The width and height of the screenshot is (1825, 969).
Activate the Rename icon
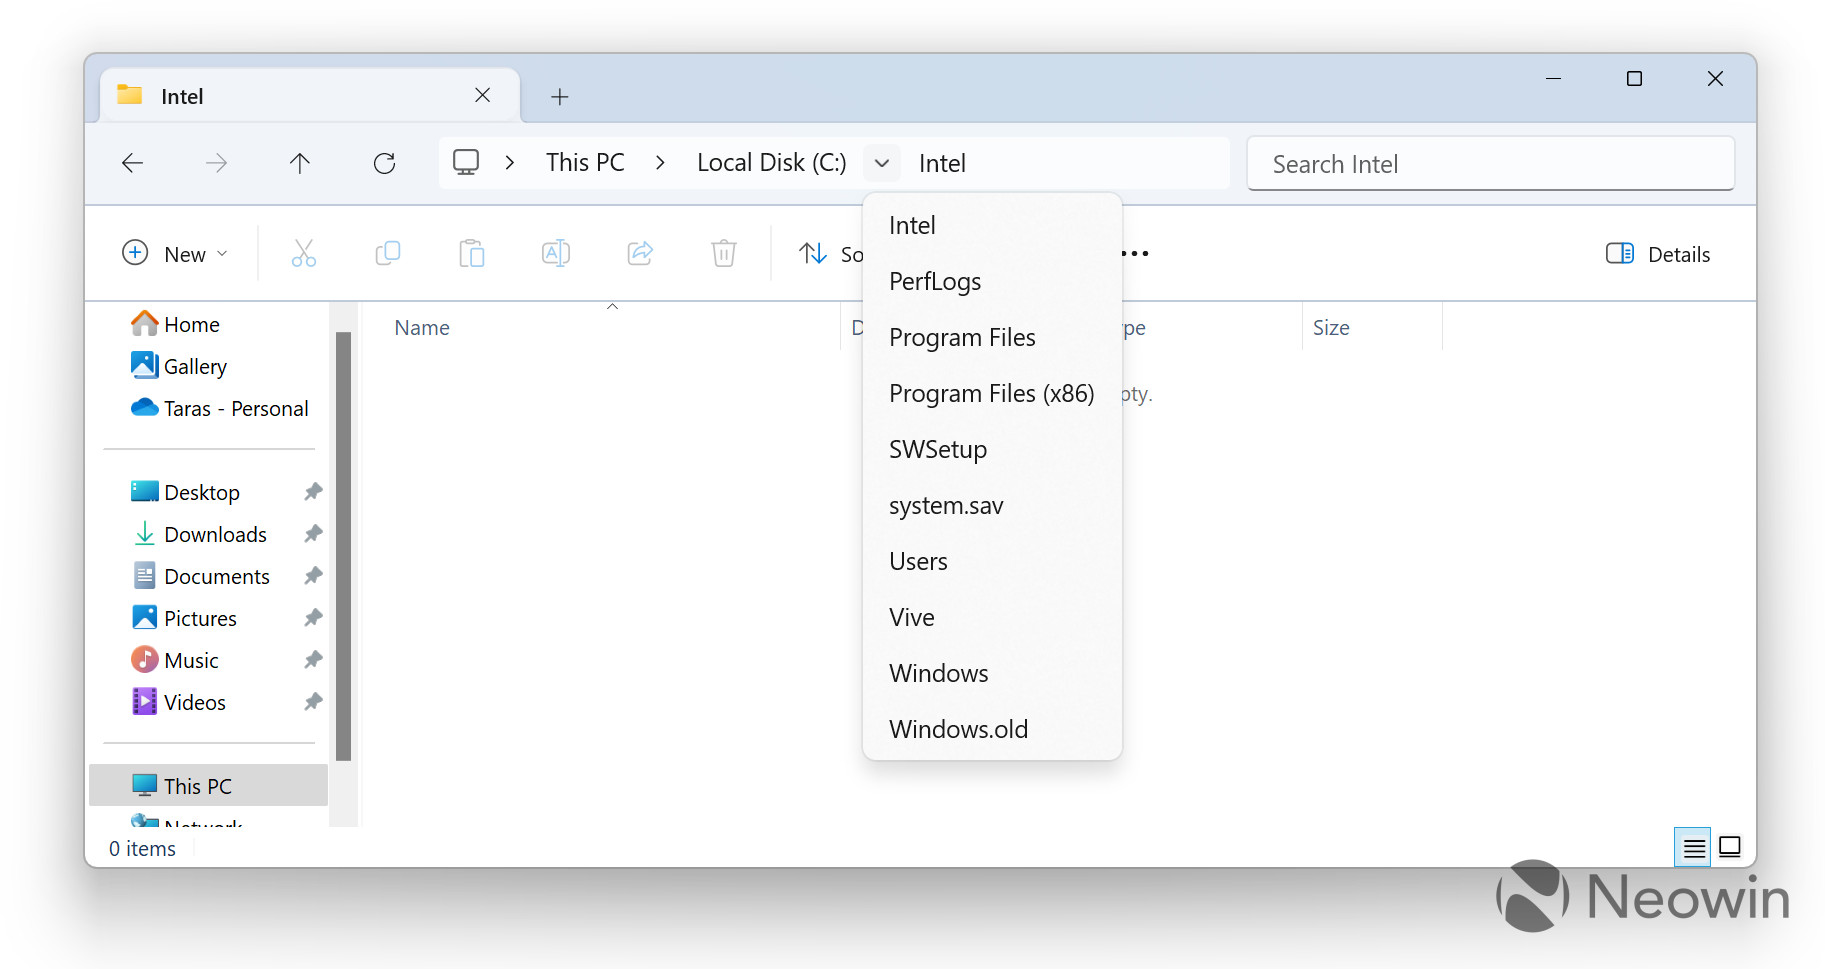click(556, 253)
